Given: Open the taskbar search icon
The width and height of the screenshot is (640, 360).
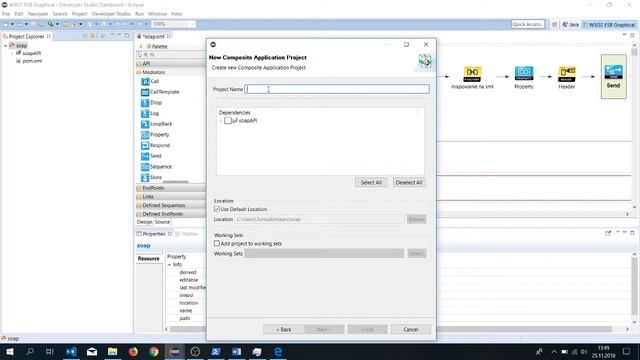Looking at the screenshot, I should 30,351.
